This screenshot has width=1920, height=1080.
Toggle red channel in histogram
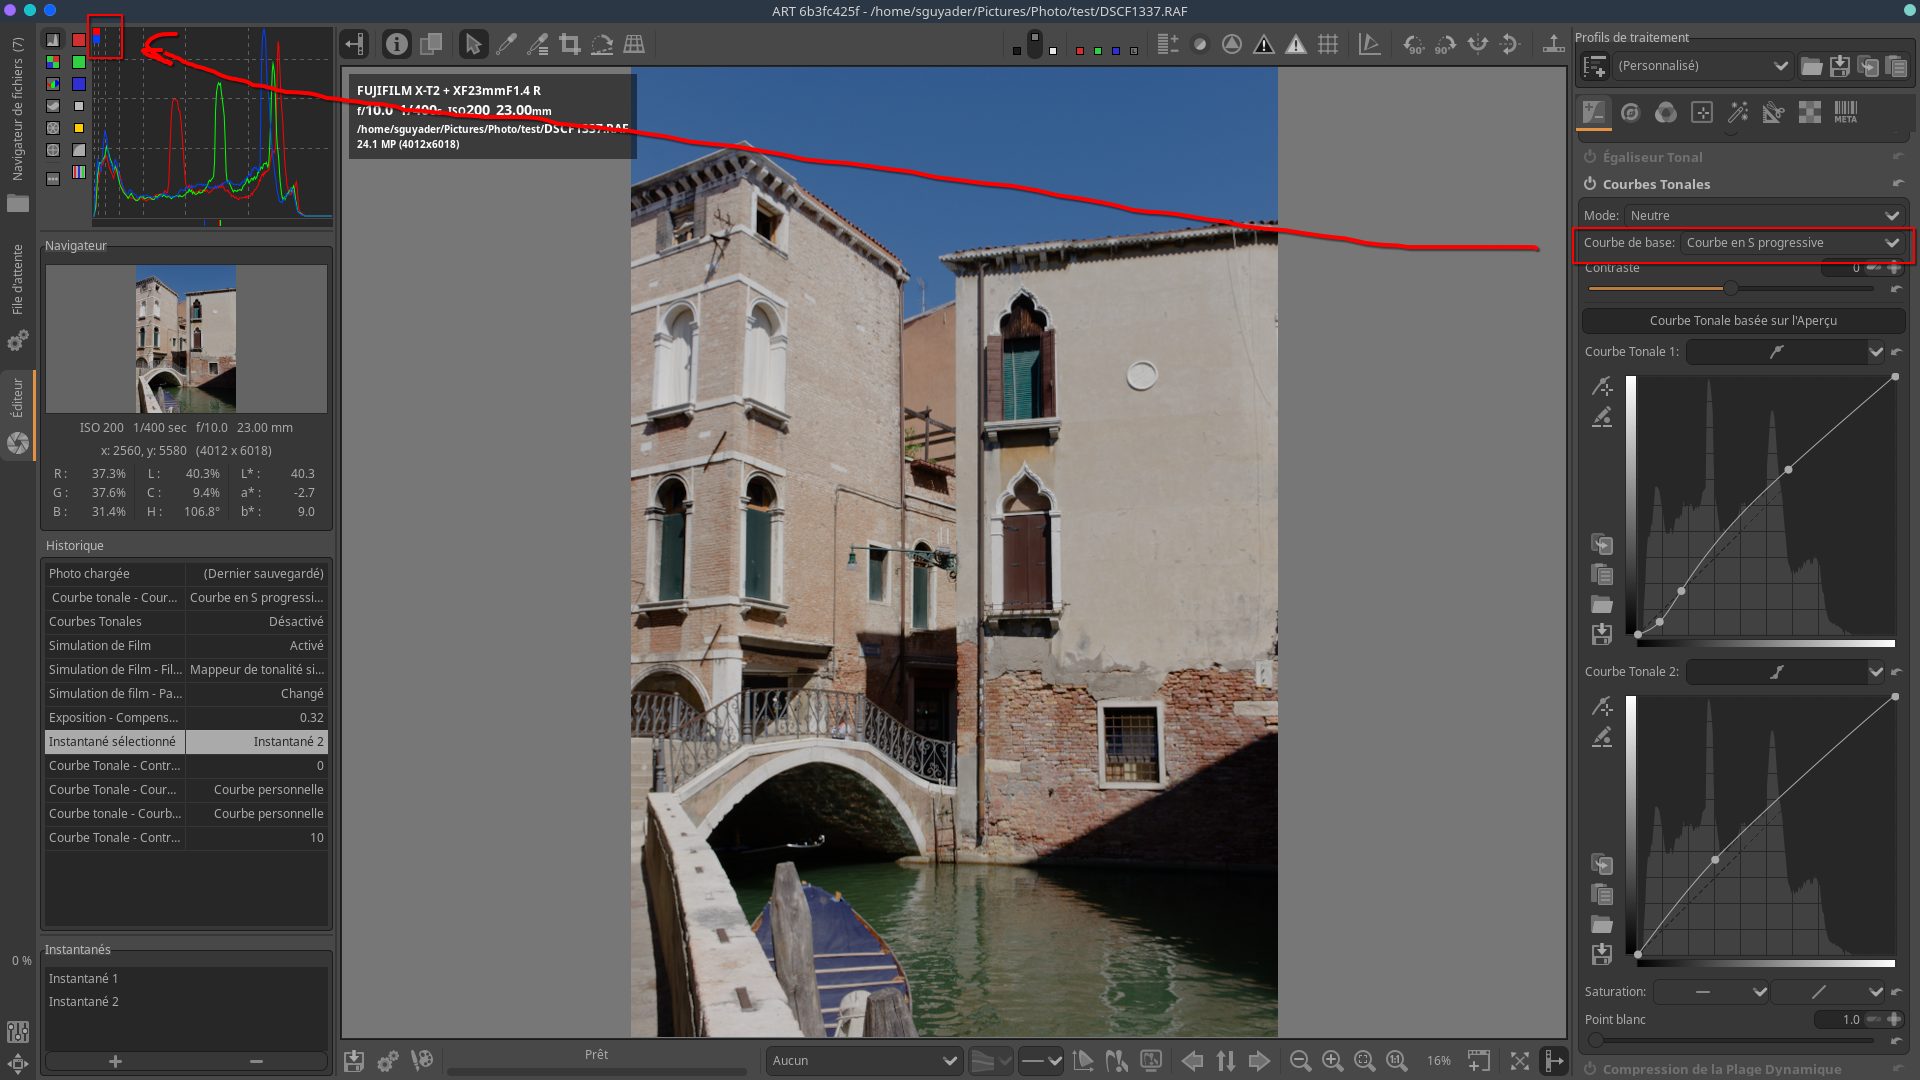(78, 40)
